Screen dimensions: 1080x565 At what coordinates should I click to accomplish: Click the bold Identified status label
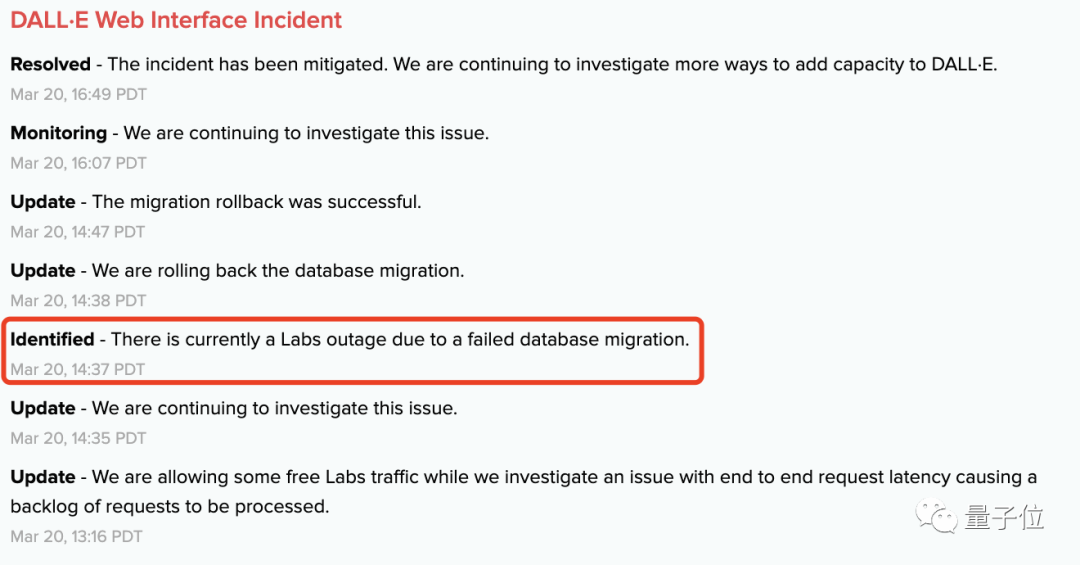[52, 339]
